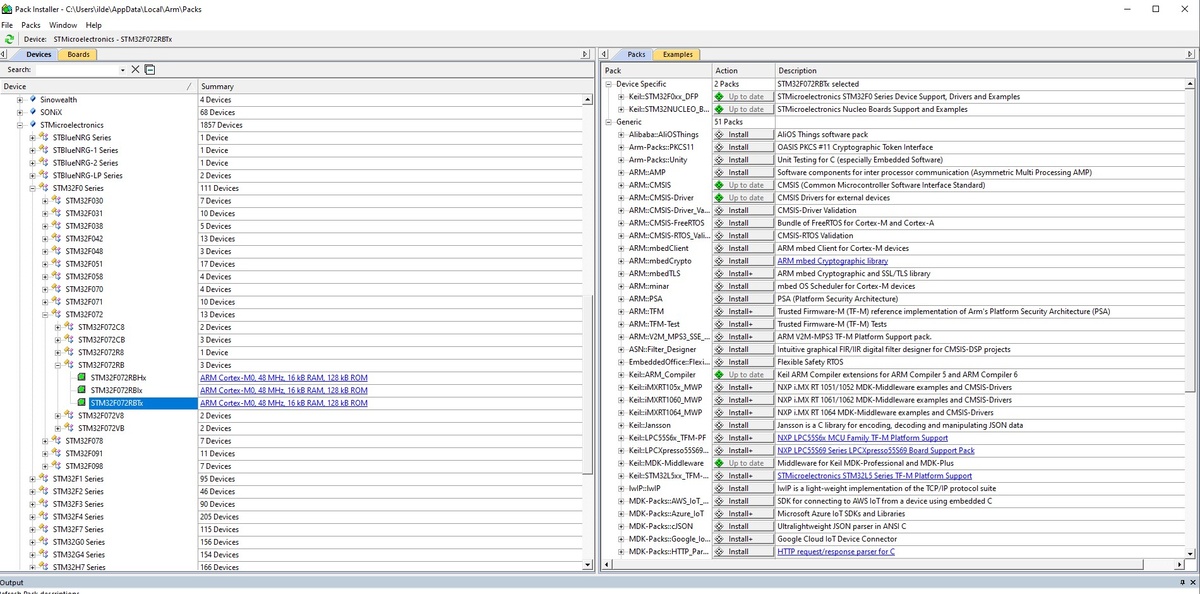Clear the search with the X icon
This screenshot has height=594, width=1200.
pyautogui.click(x=135, y=69)
